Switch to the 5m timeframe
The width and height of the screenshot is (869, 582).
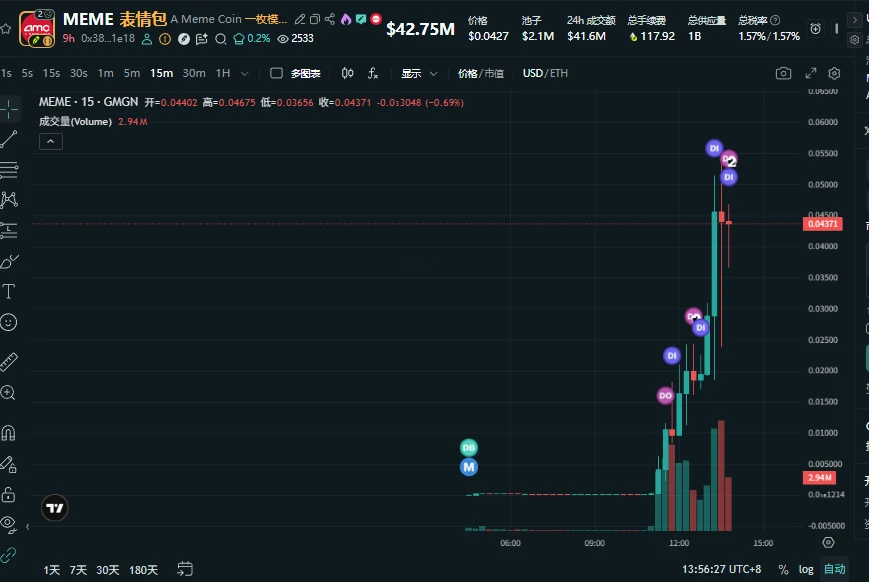pos(132,73)
